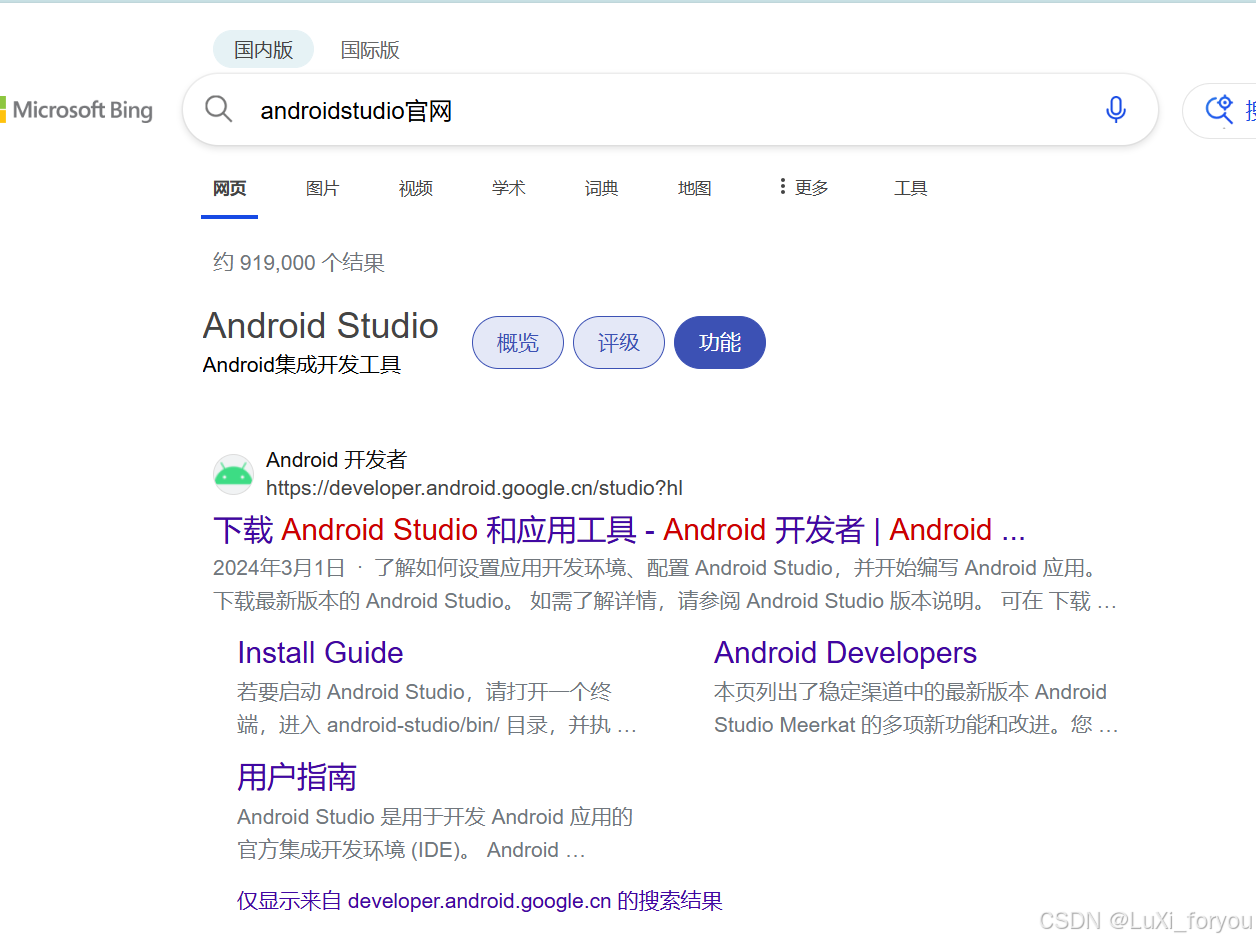Click the Android 开发者 site name

[x=337, y=460]
